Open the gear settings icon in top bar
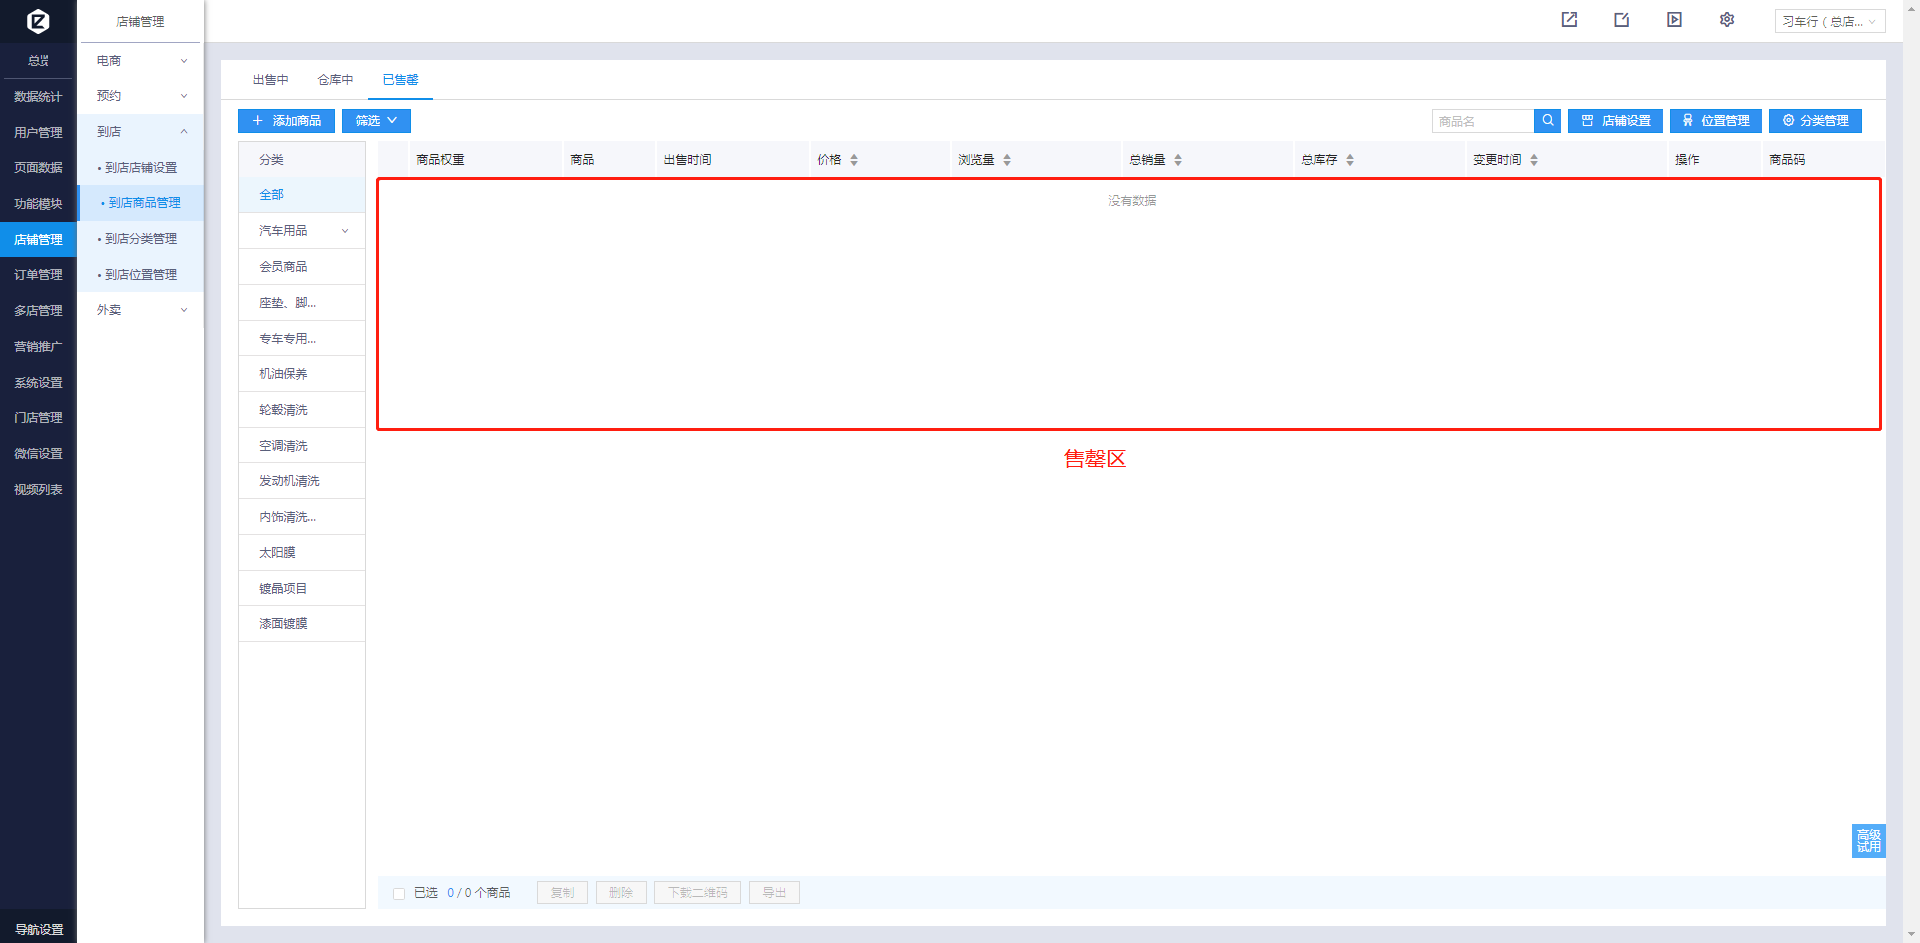Screen dimensions: 1920x943 (1727, 20)
